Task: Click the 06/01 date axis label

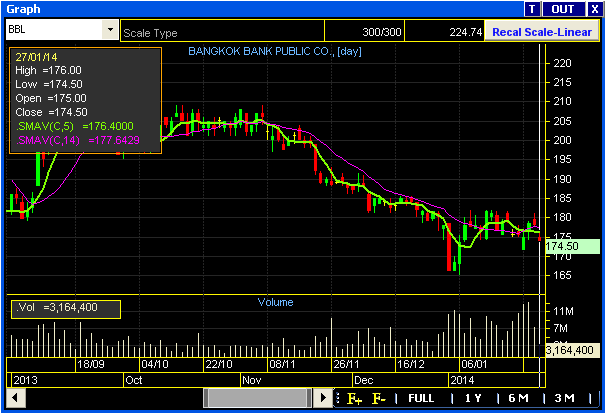Action: [x=475, y=364]
